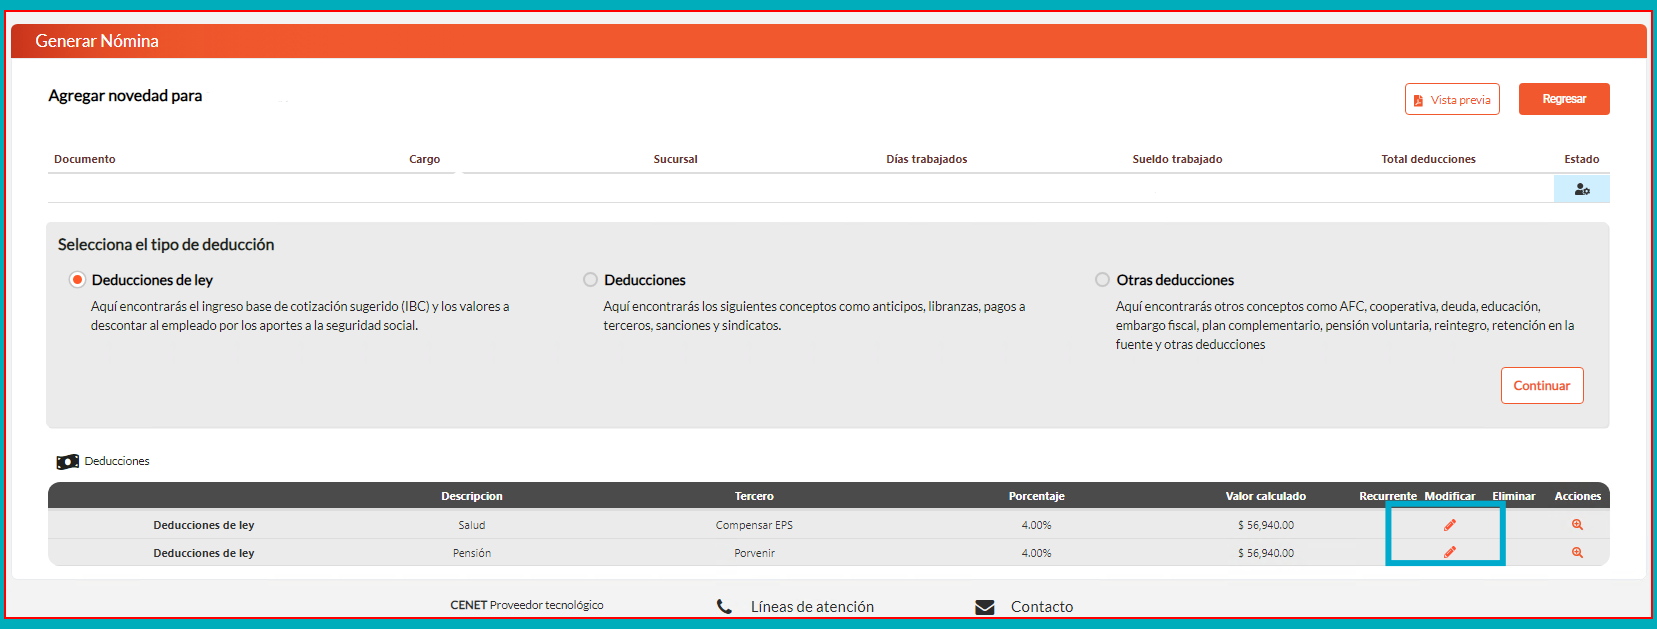This screenshot has width=1657, height=629.
Task: Click the phone icon for Líneas de atención
Action: click(724, 606)
